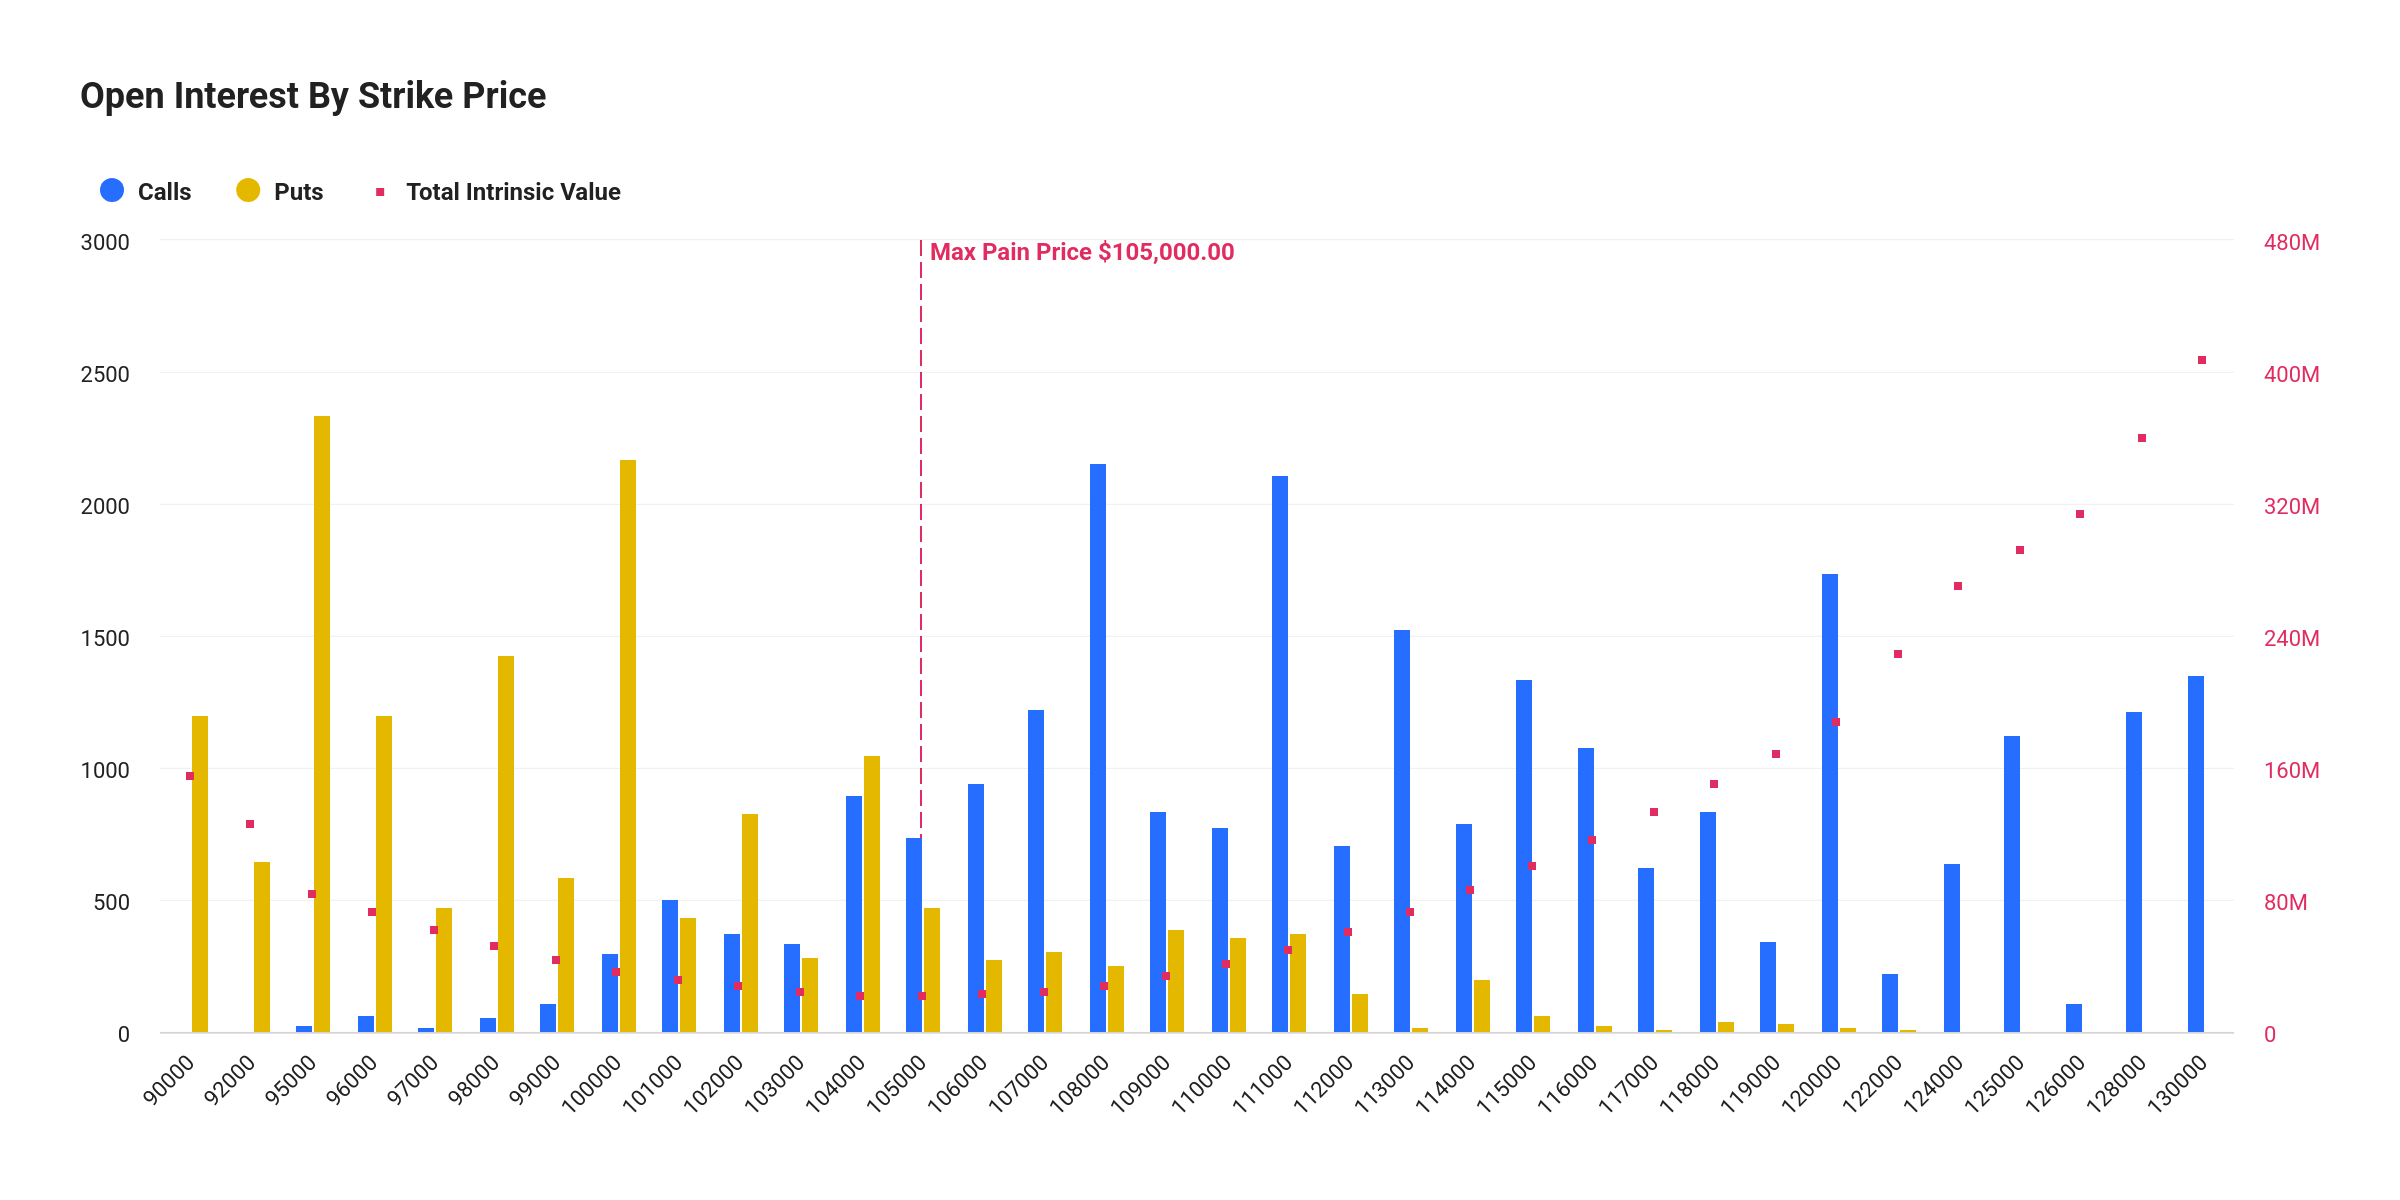Viewport: 2400px width, 1200px height.
Task: Click the dashed max pain price line
Action: tap(920, 600)
